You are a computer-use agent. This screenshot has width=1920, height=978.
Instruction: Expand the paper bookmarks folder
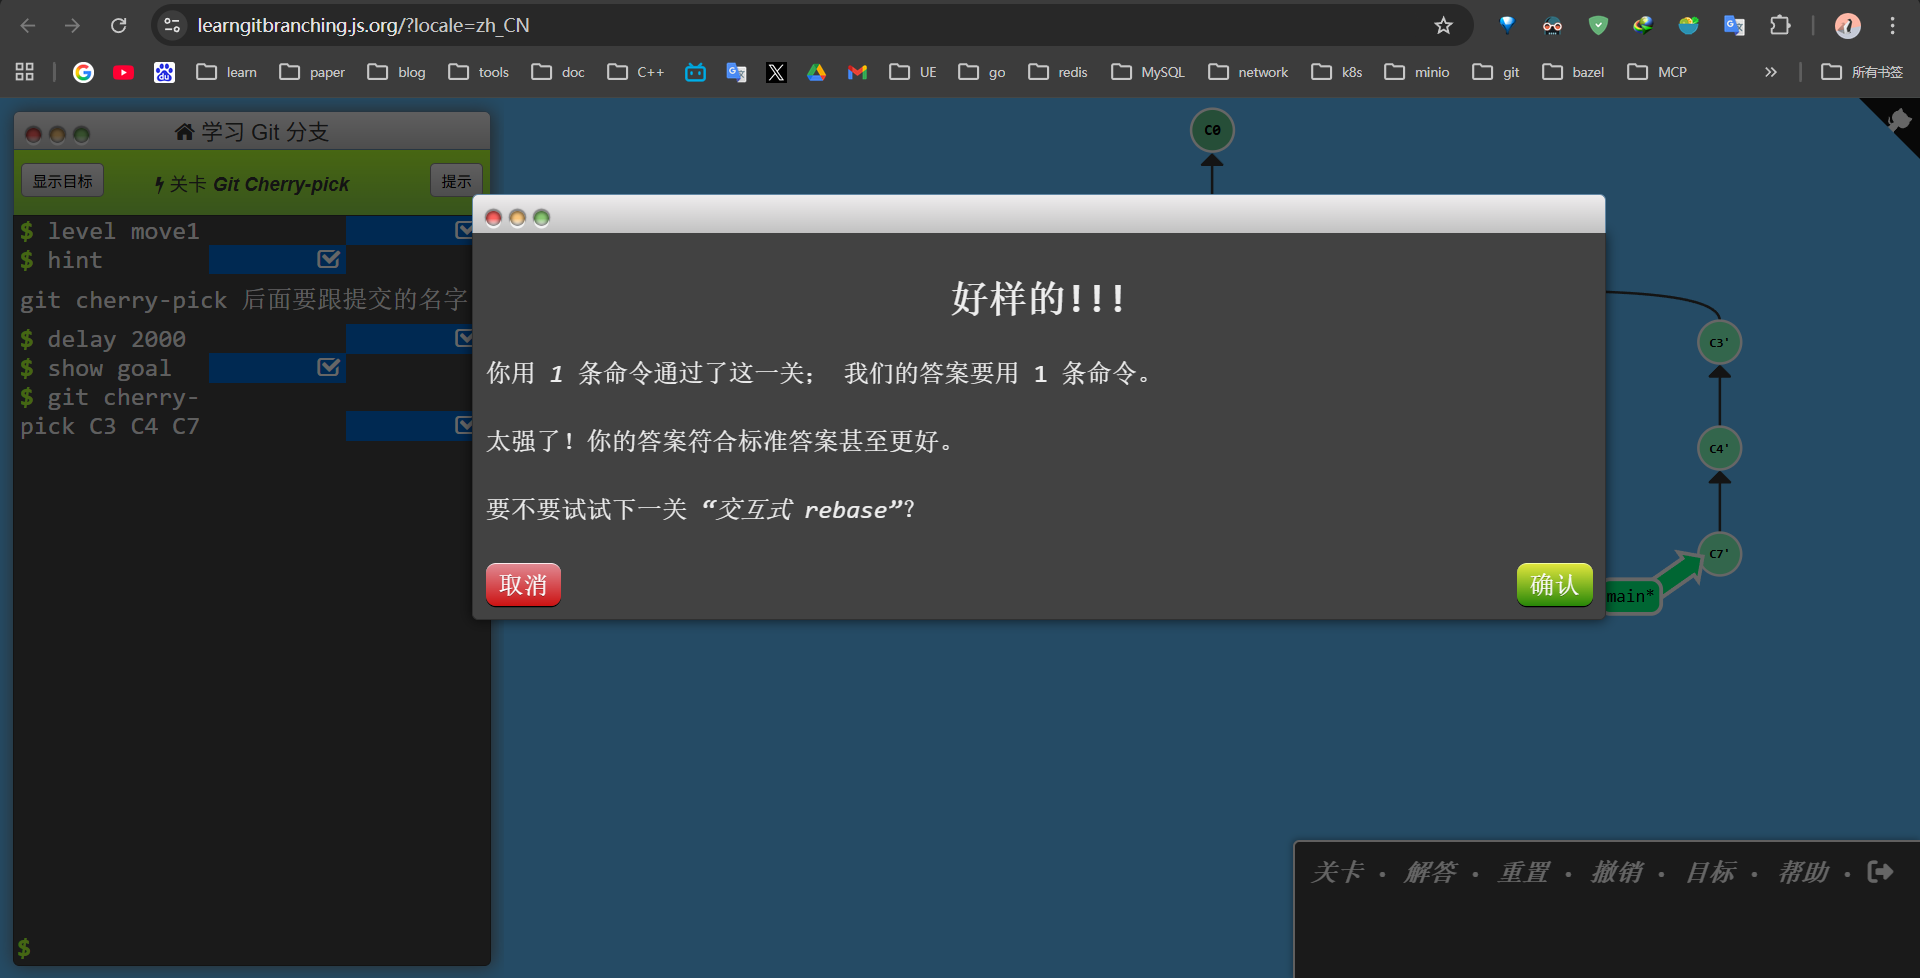(312, 72)
